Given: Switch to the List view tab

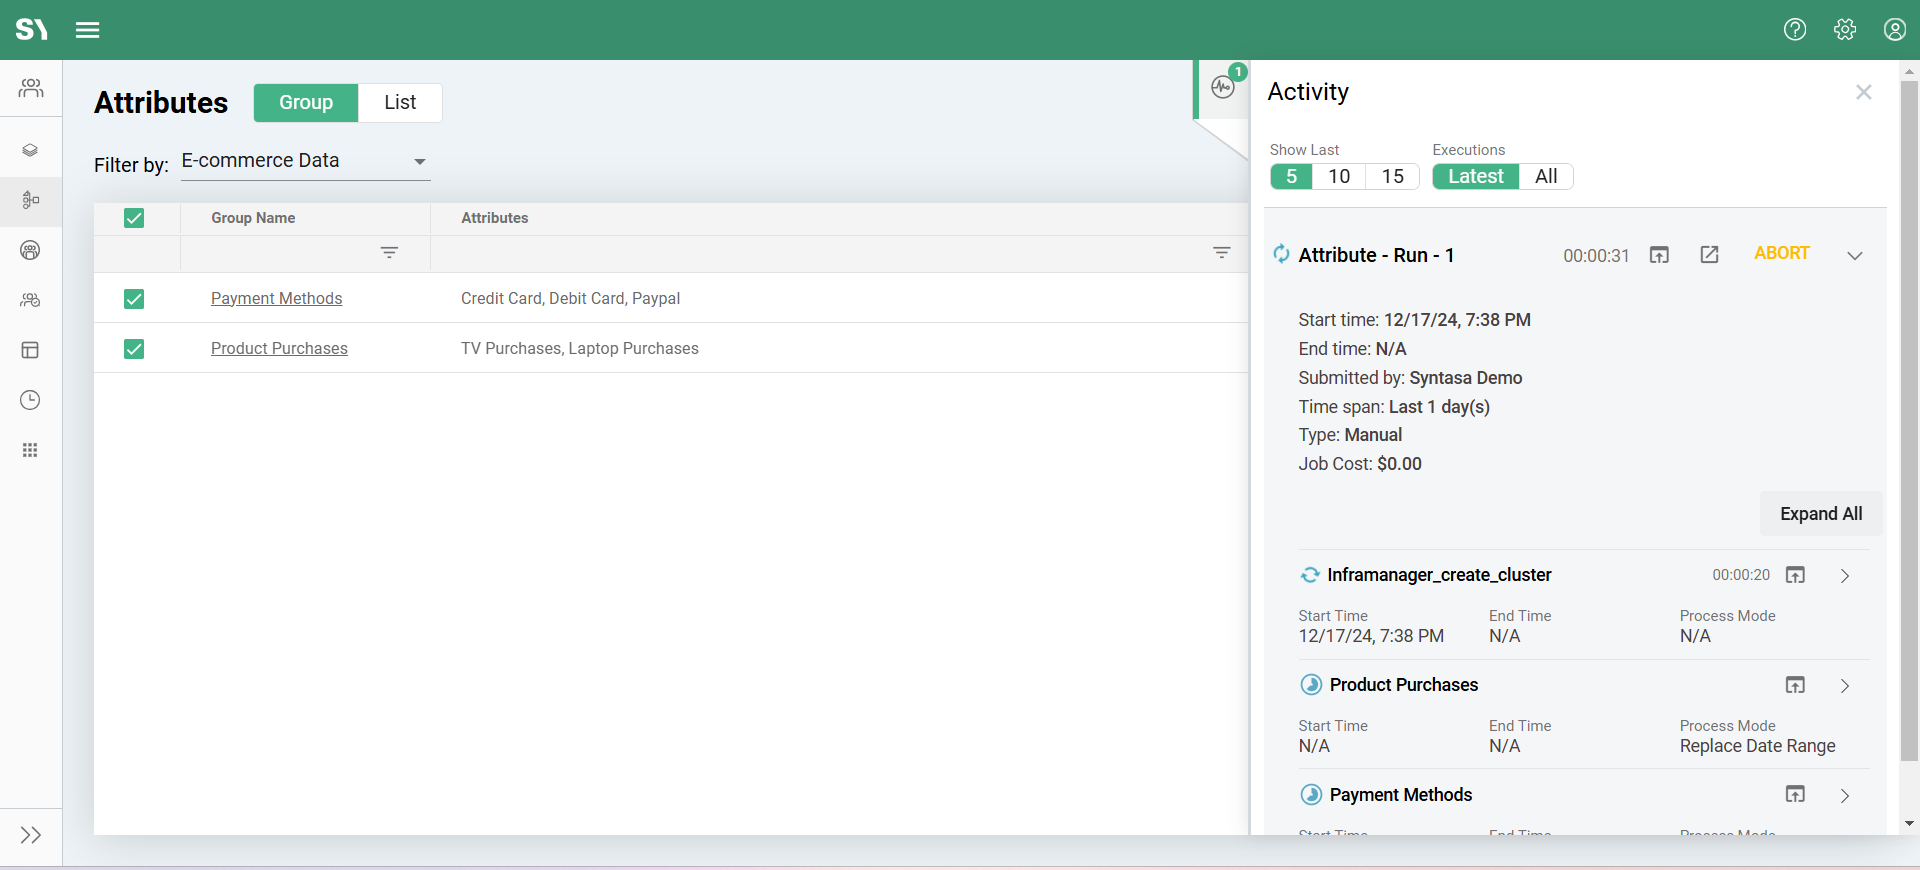Looking at the screenshot, I should (x=400, y=103).
